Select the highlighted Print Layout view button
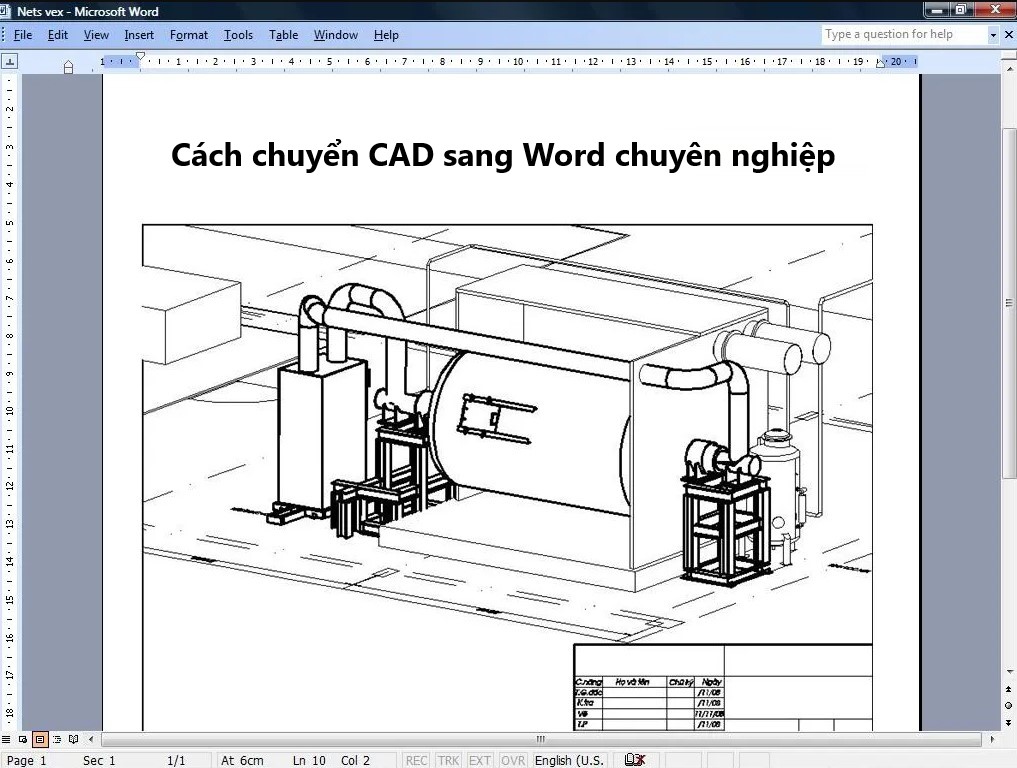This screenshot has height=768, width=1017. (x=40, y=739)
